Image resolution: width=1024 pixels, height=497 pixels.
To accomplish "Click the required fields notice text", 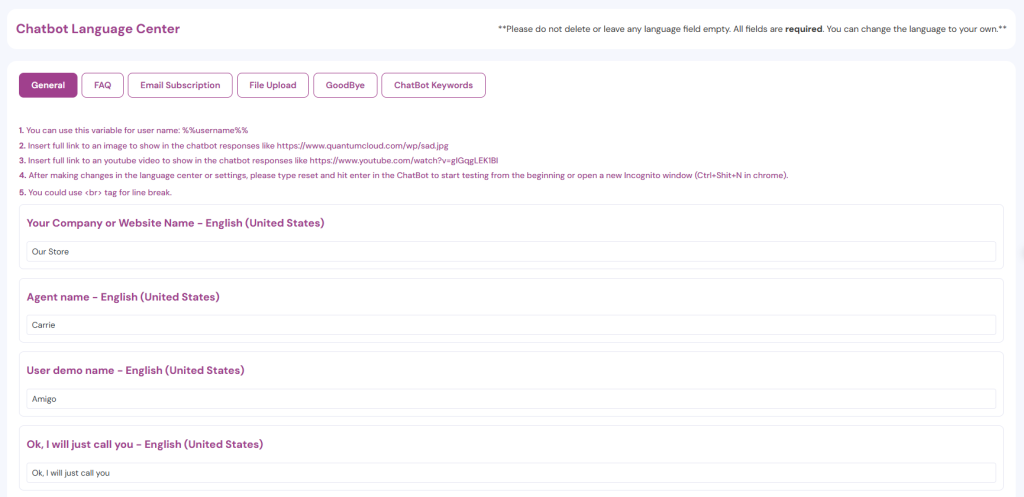I will pyautogui.click(x=751, y=29).
